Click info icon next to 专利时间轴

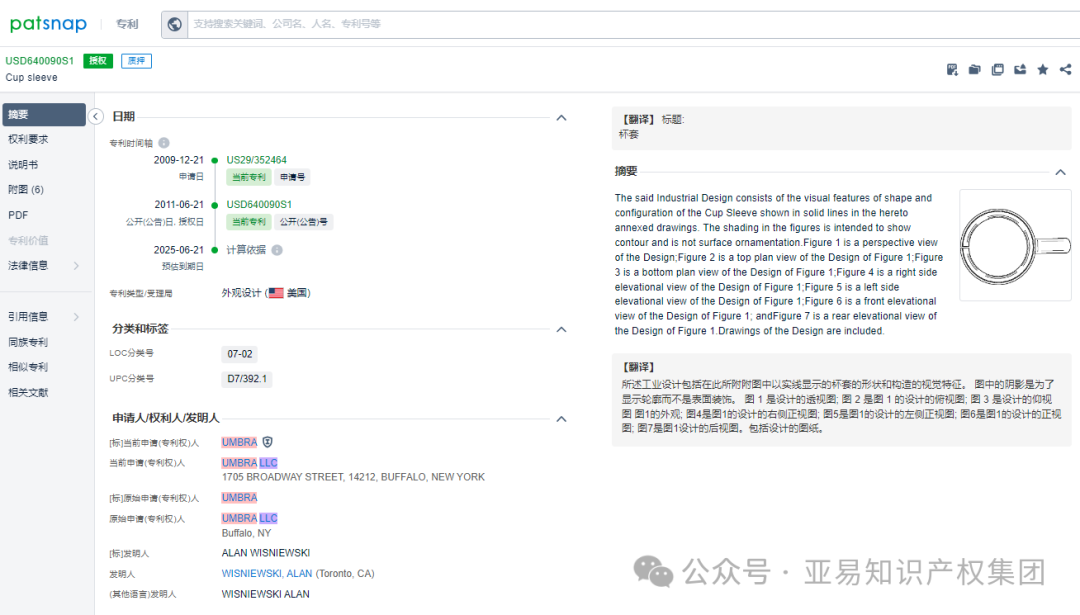[x=164, y=143]
